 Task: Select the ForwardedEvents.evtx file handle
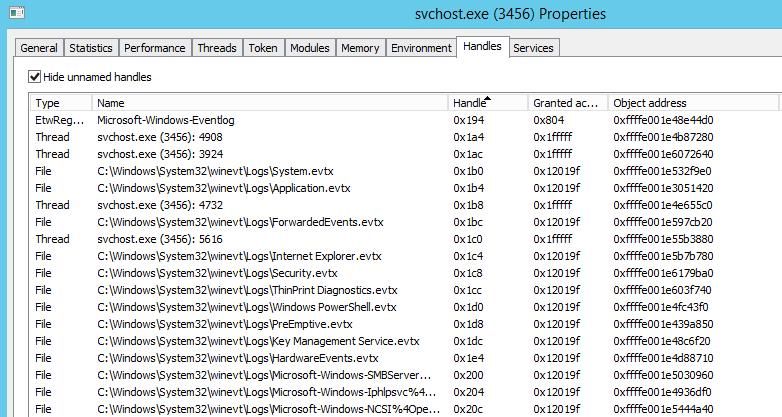click(405, 222)
